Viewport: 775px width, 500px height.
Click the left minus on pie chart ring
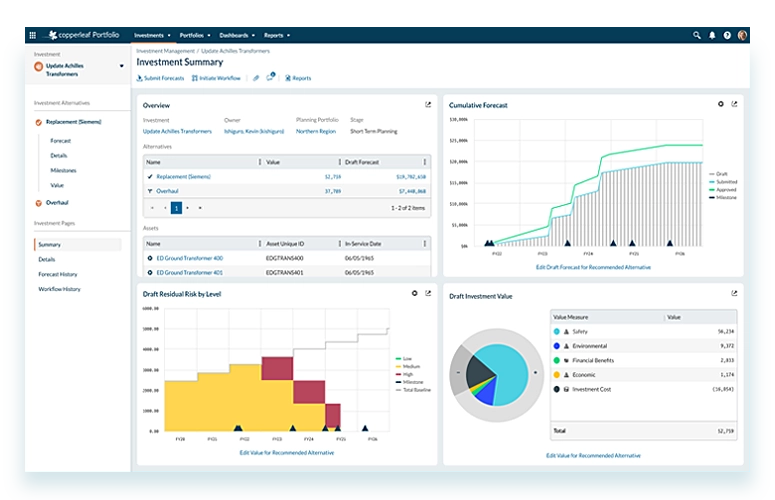pyautogui.click(x=458, y=373)
